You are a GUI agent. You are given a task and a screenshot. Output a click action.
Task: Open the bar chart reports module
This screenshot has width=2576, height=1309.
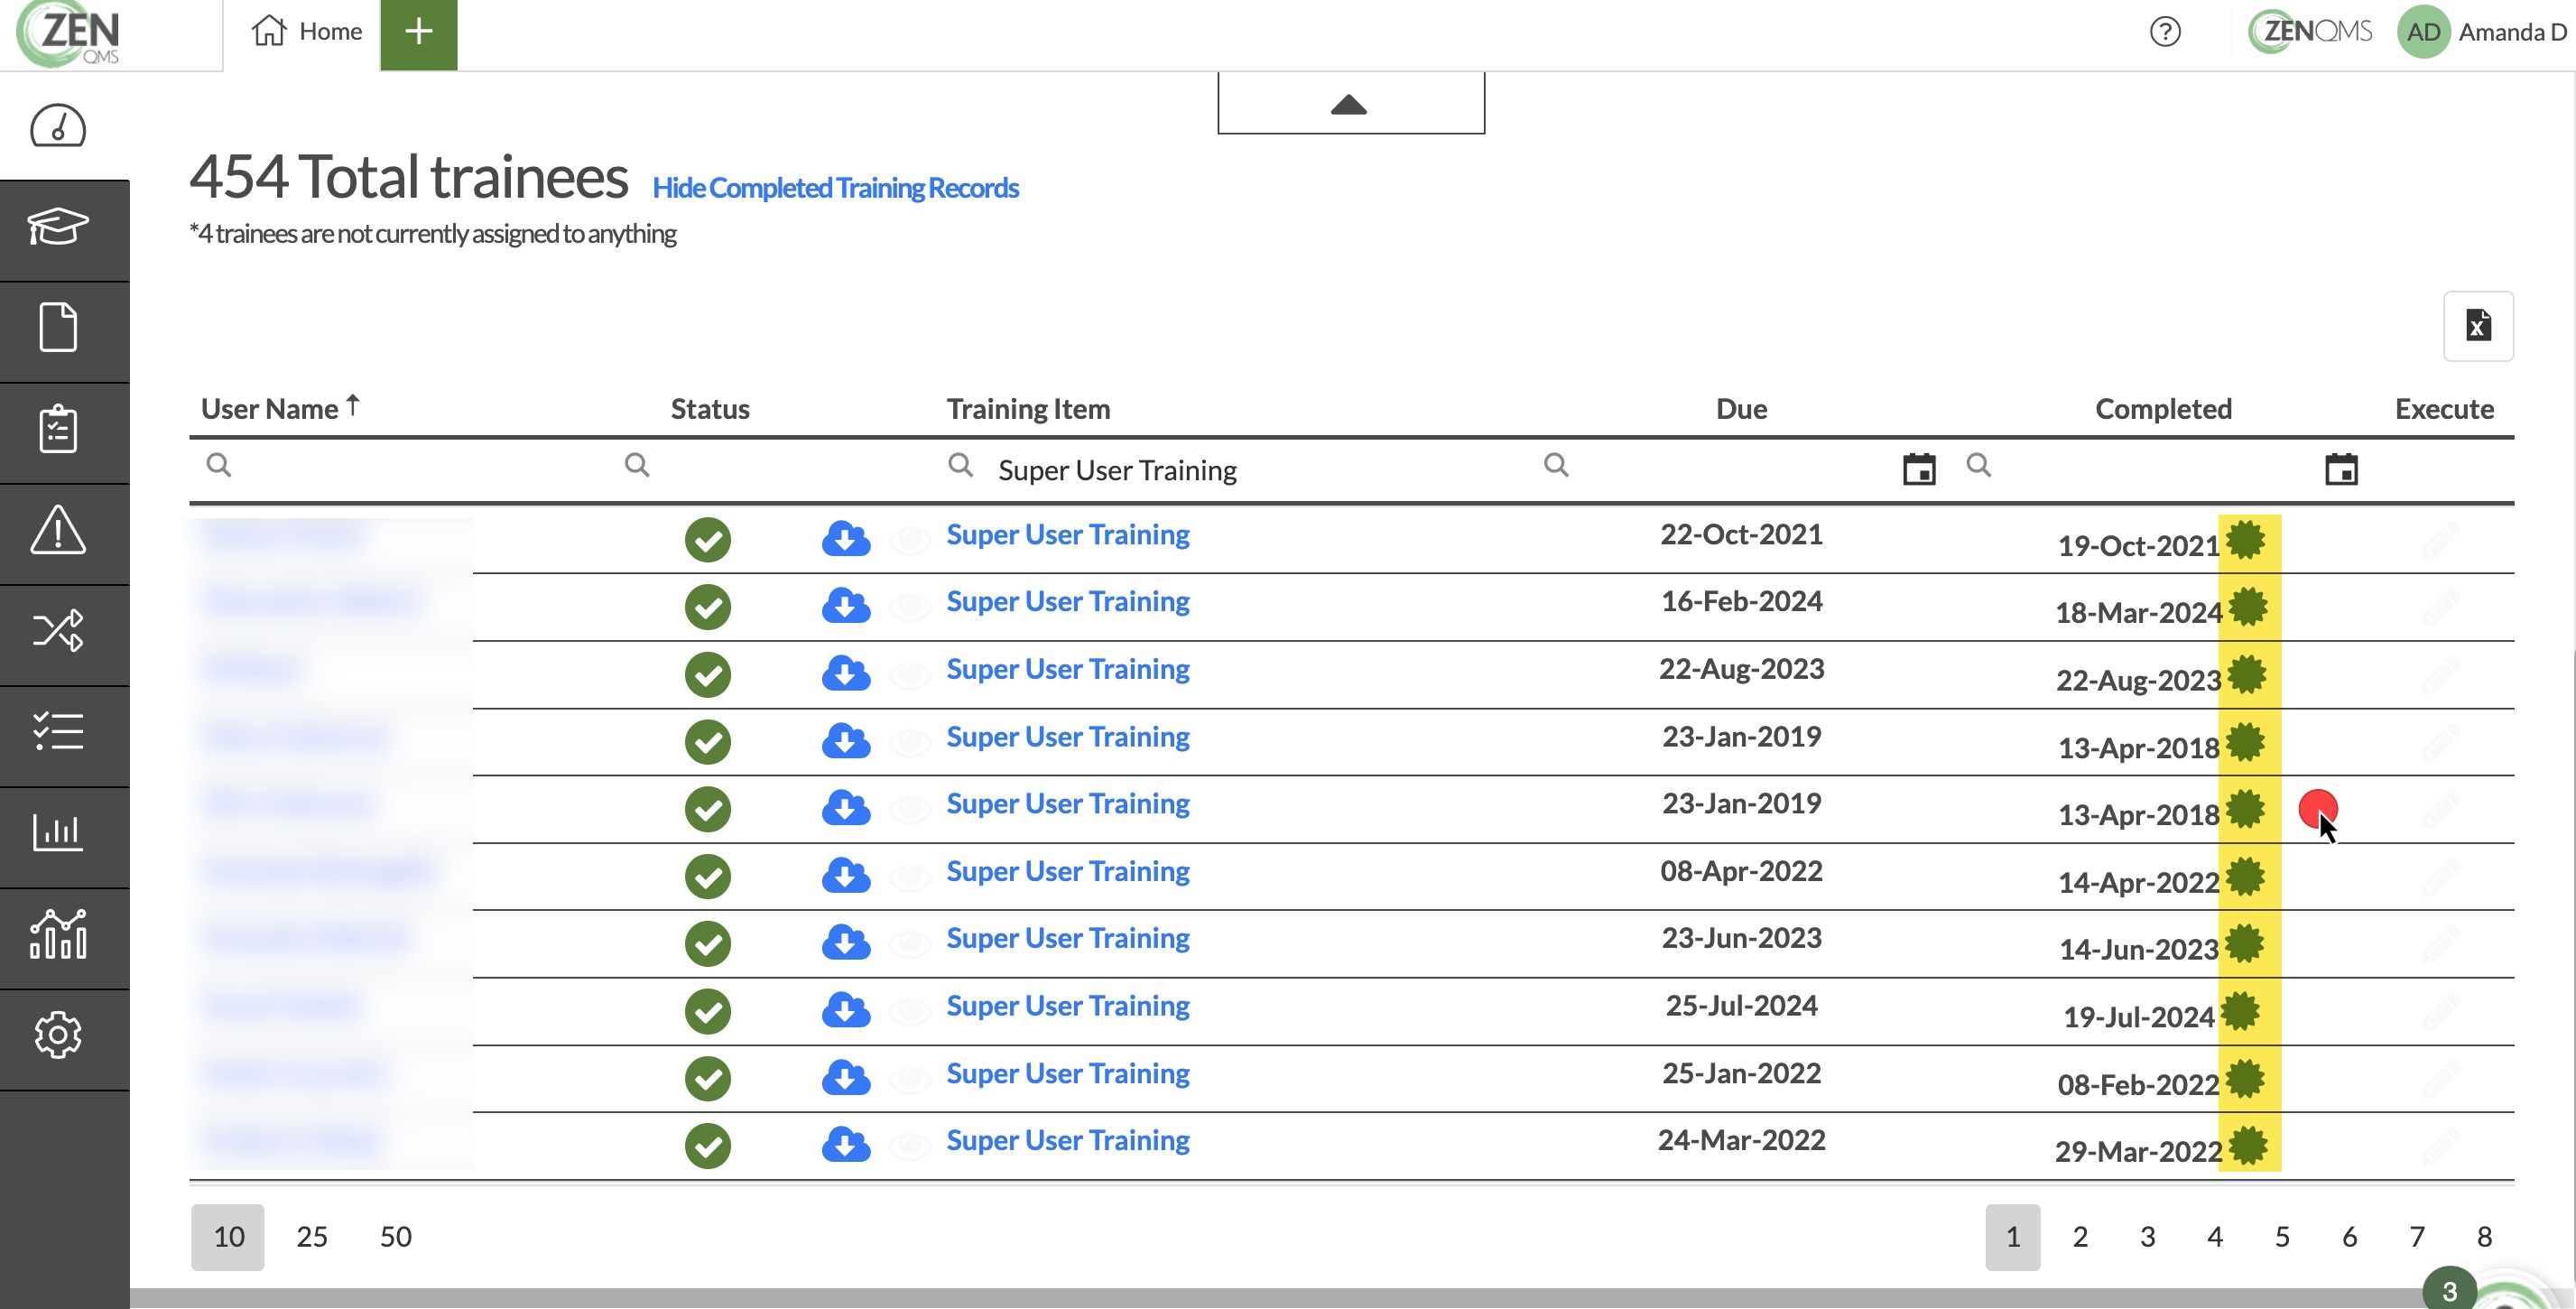coord(58,832)
